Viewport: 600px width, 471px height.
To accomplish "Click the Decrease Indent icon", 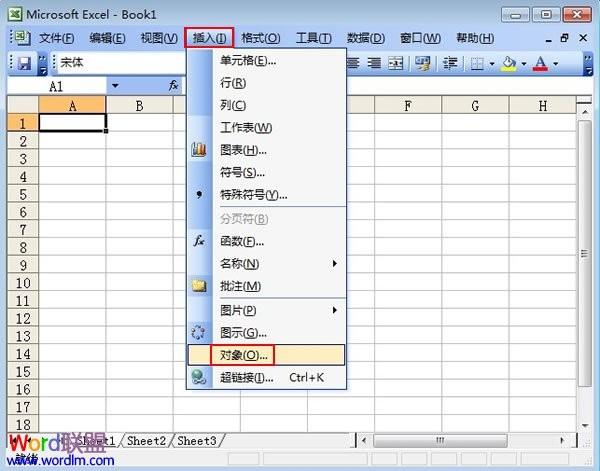I will (450, 63).
